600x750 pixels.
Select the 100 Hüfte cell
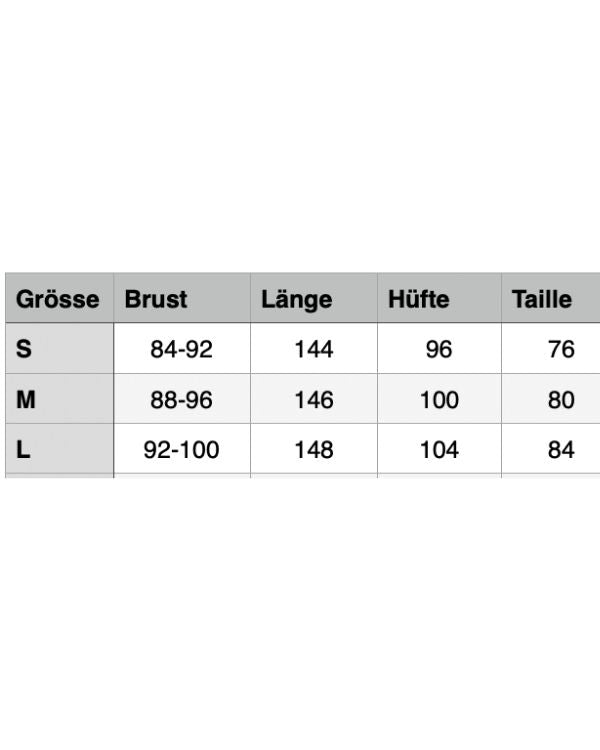click(x=439, y=400)
